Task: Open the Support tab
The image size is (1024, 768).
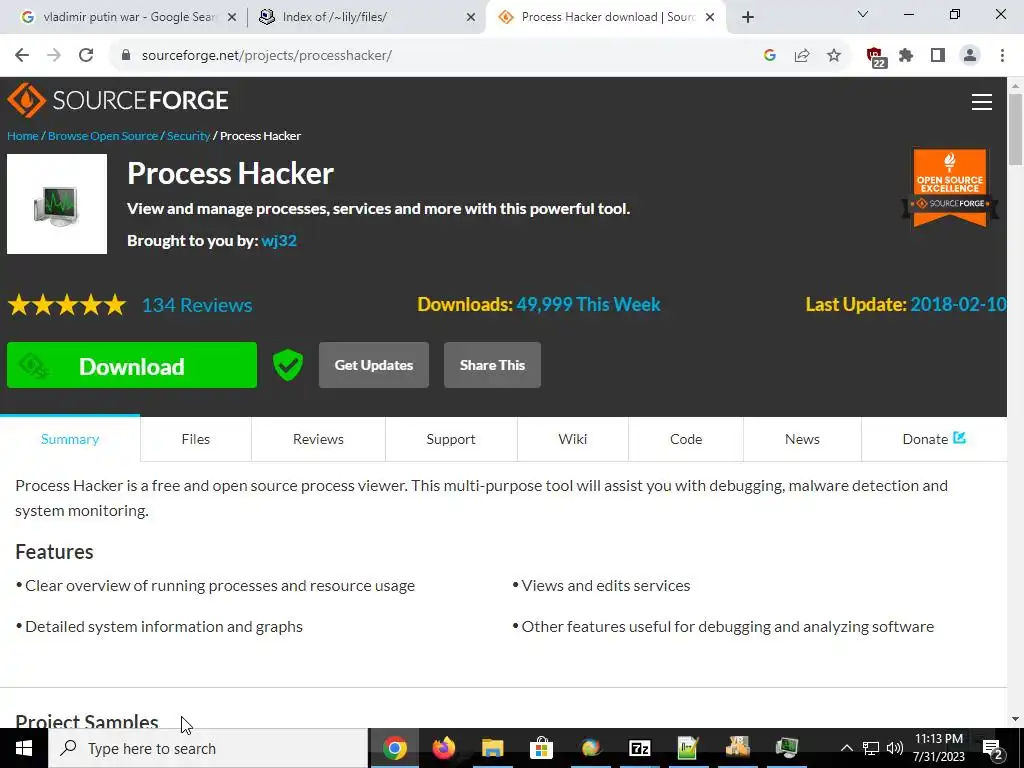Action: coord(451,439)
